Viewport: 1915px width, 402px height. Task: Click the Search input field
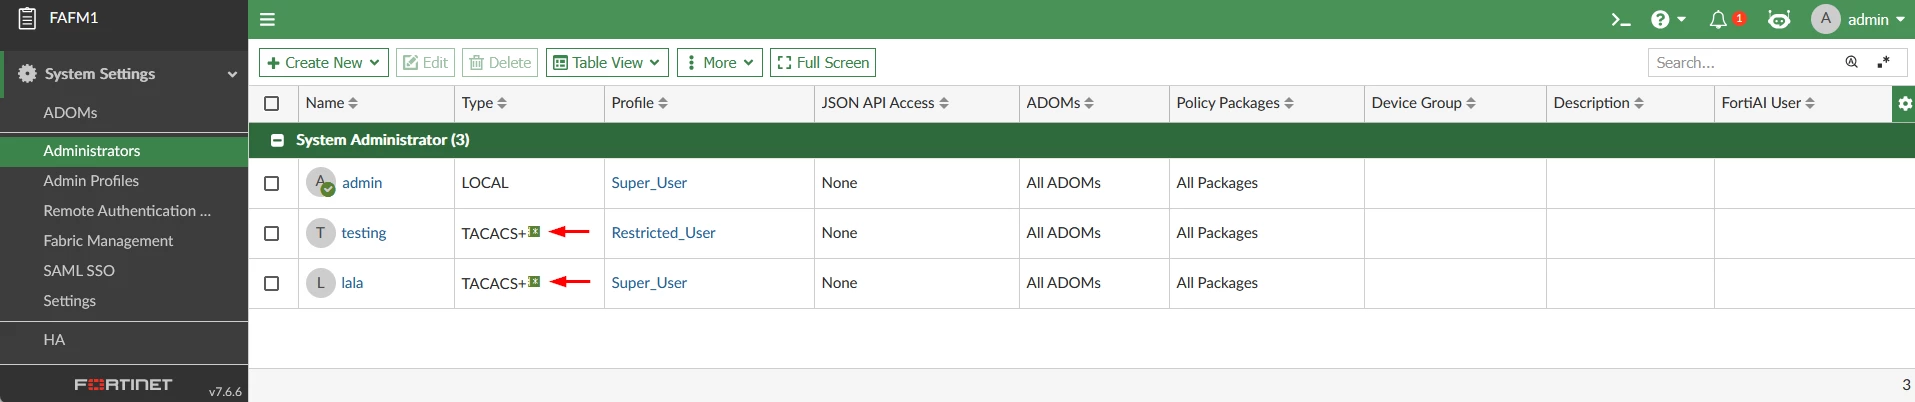1745,62
